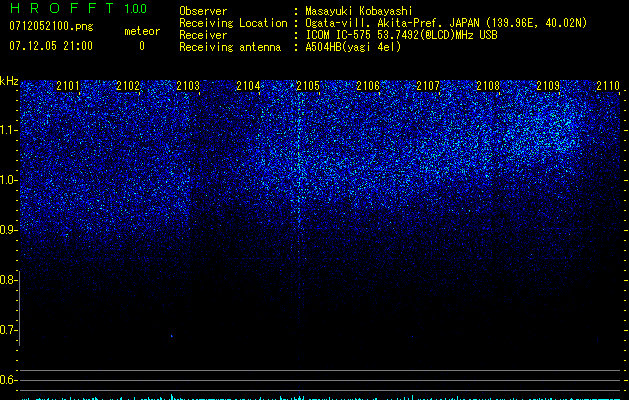Click the 1.0 kHz axis label
The height and width of the screenshot is (400, 629).
(9, 180)
